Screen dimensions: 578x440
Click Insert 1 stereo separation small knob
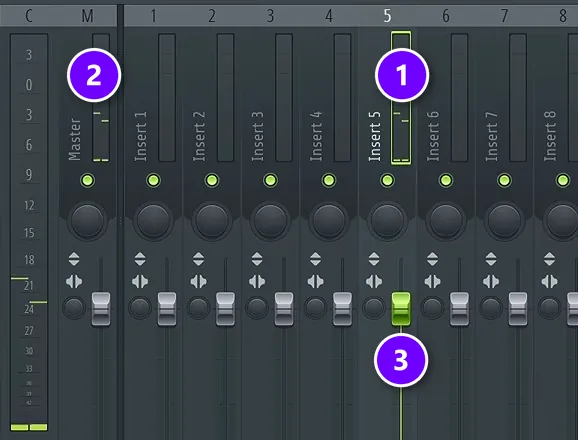pyautogui.click(x=140, y=308)
